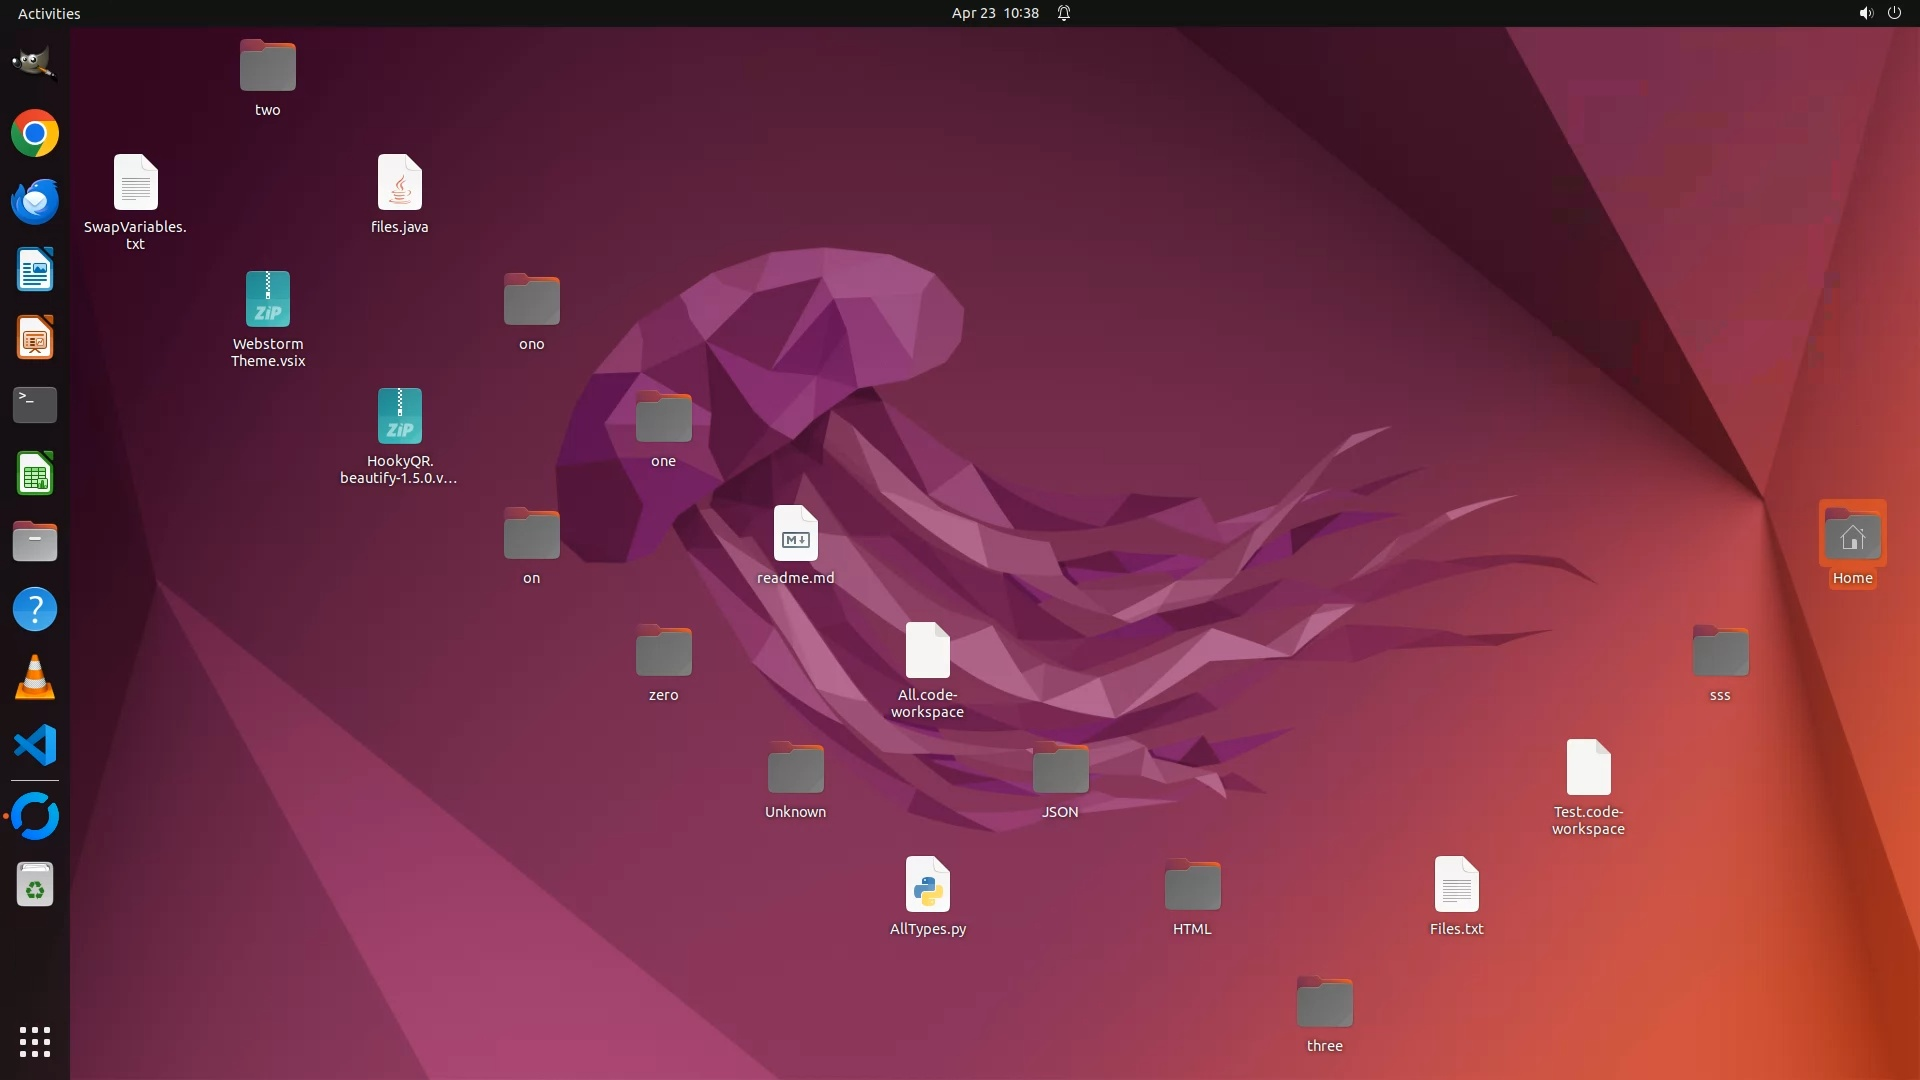Screen dimensions: 1920x1080
Task: Open the date and time menu
Action: pyautogui.click(x=994, y=13)
